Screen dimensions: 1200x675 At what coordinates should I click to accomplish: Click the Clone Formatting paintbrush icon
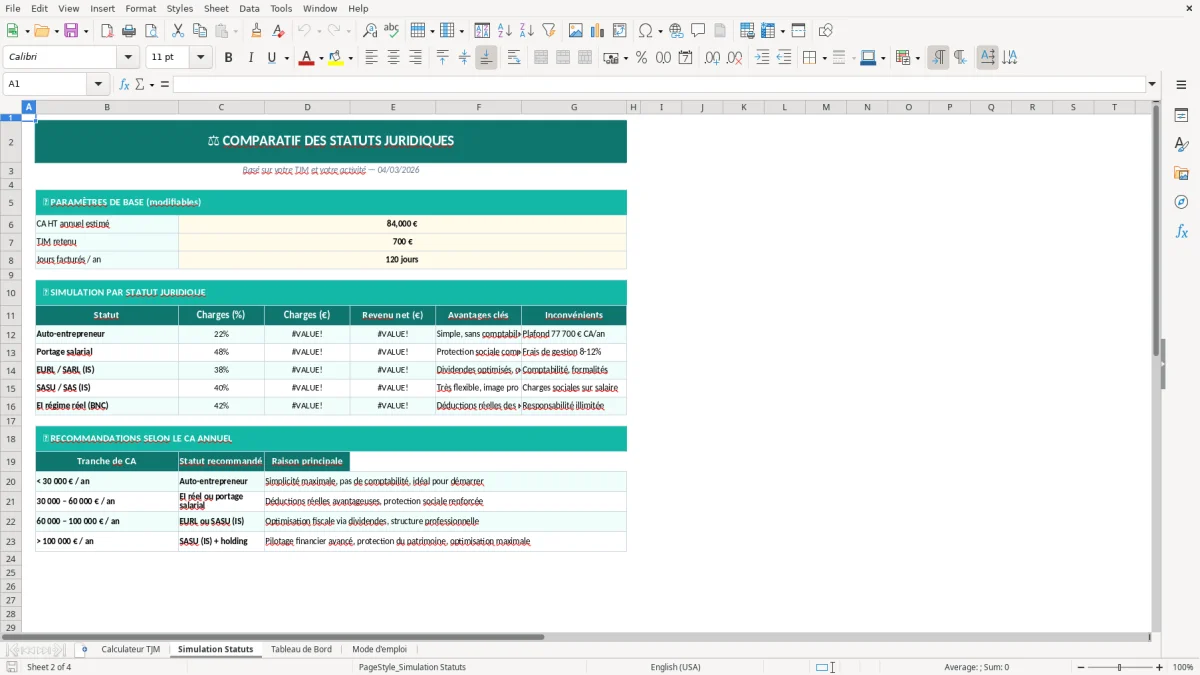tap(257, 31)
